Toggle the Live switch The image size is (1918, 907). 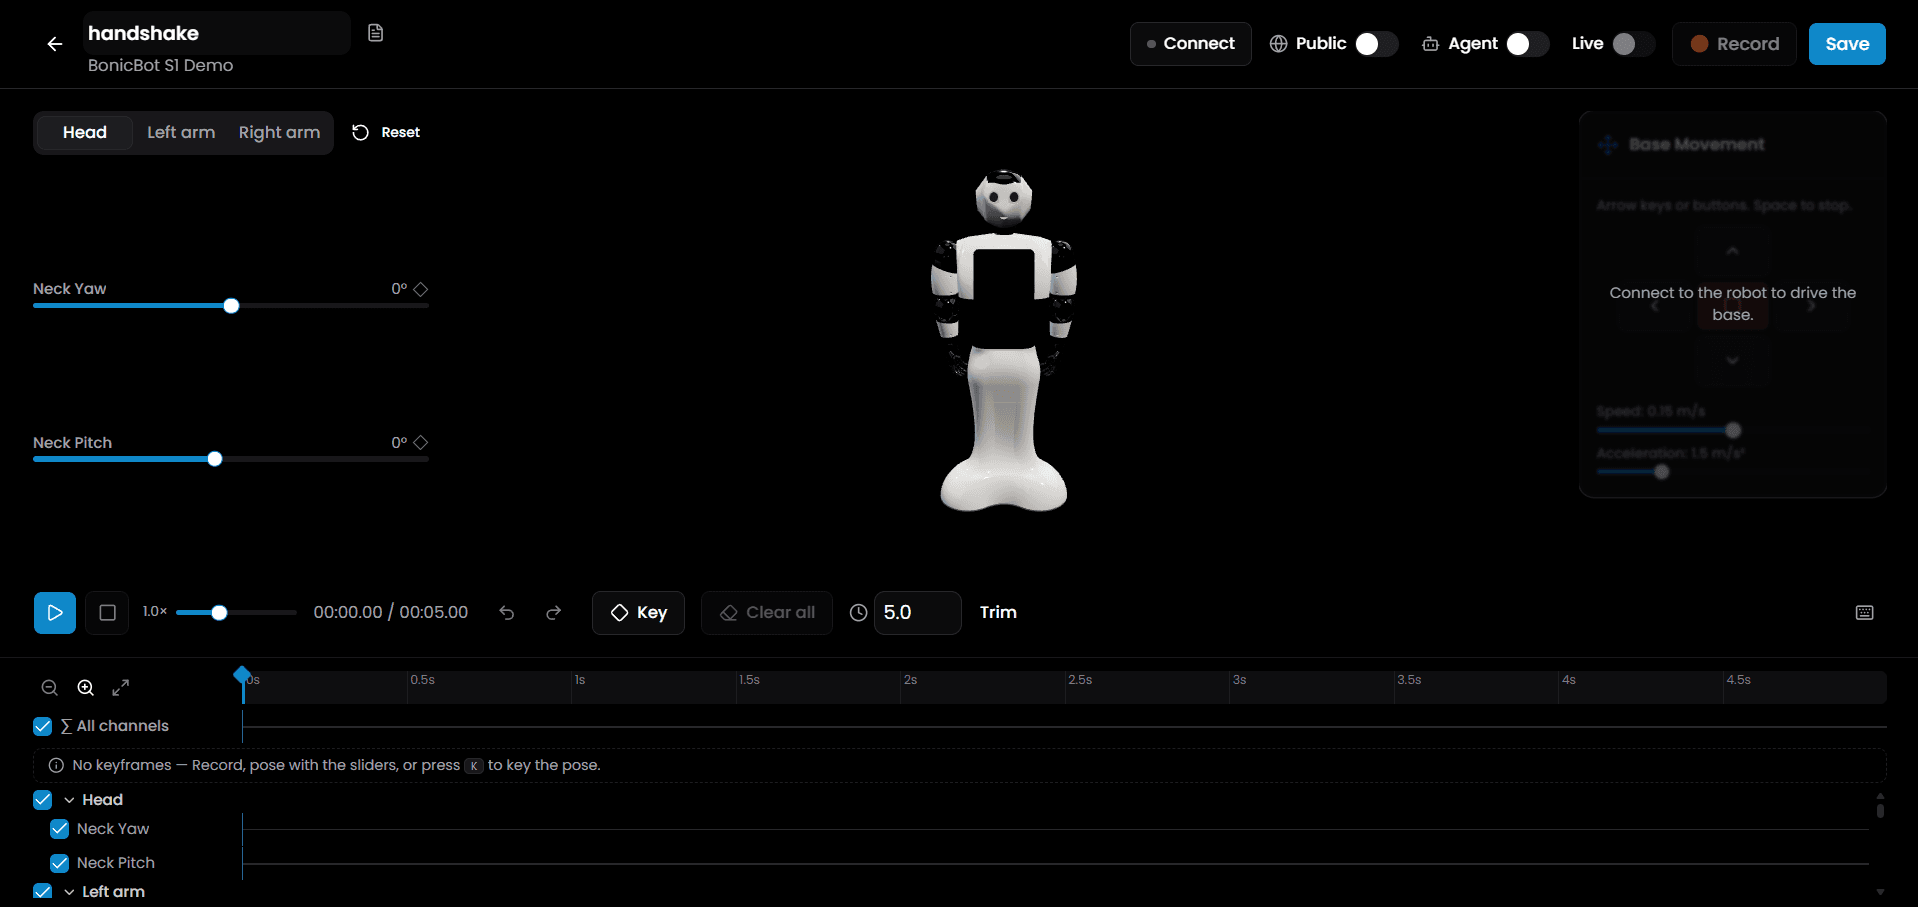tap(1633, 44)
